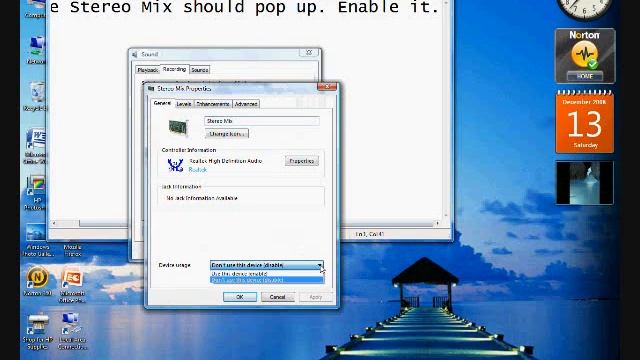Click Notepad horizontal scrollbar right arrow
The width and height of the screenshot is (640, 360).
tap(438, 223)
